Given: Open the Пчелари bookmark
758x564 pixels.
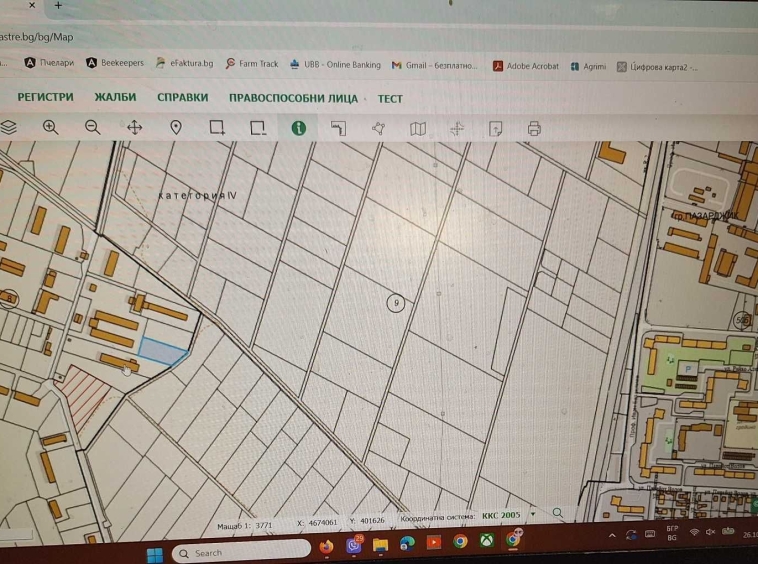Looking at the screenshot, I should [x=49, y=63].
